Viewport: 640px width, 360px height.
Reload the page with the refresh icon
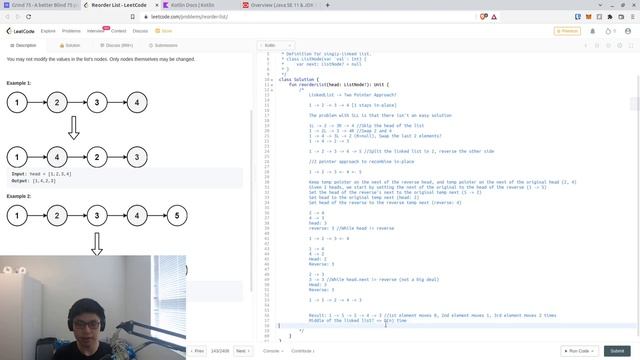coord(29,17)
